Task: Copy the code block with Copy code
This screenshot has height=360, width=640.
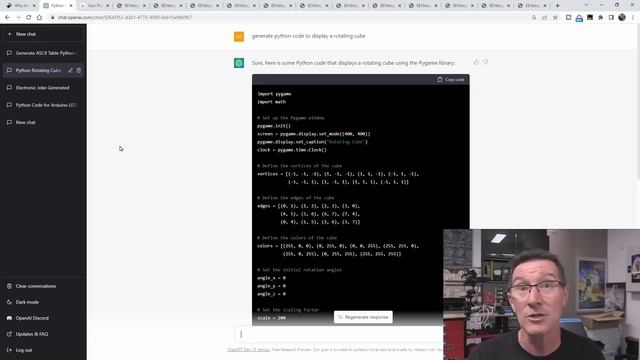Action: pyautogui.click(x=451, y=80)
